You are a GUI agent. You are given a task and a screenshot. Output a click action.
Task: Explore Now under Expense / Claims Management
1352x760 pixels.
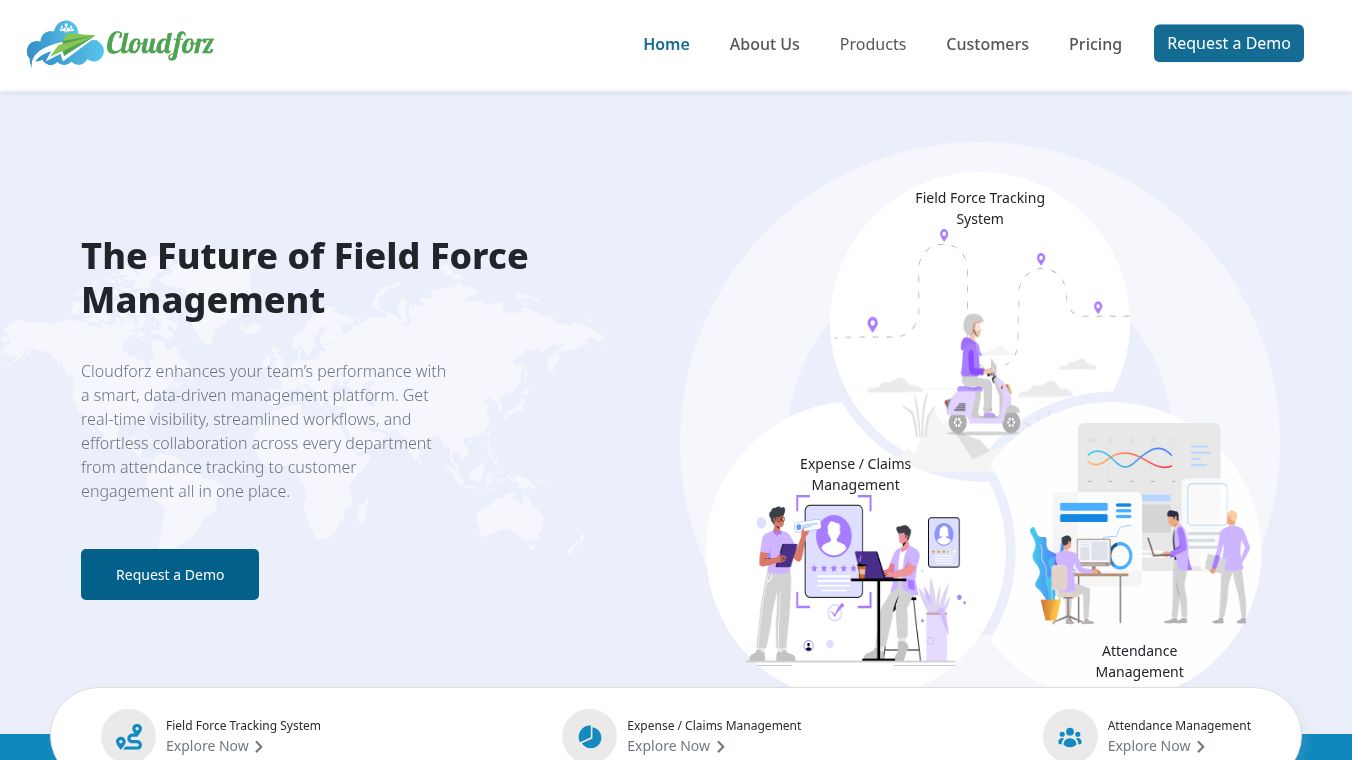[x=668, y=746]
